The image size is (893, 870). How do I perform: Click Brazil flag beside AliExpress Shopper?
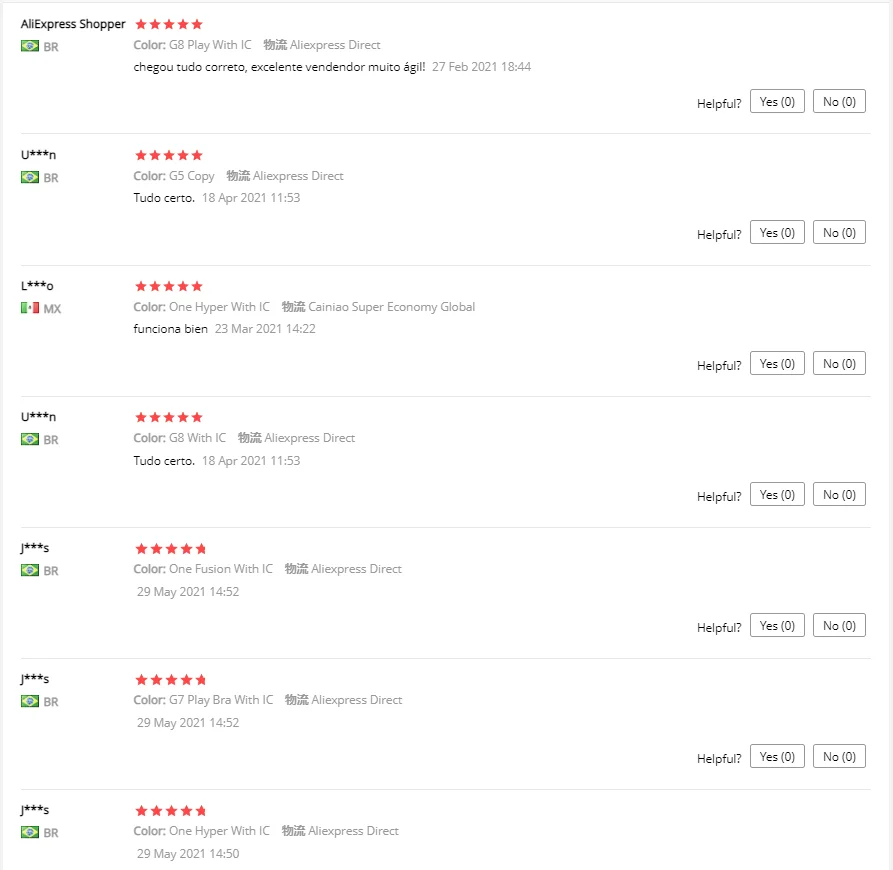pyautogui.click(x=30, y=46)
